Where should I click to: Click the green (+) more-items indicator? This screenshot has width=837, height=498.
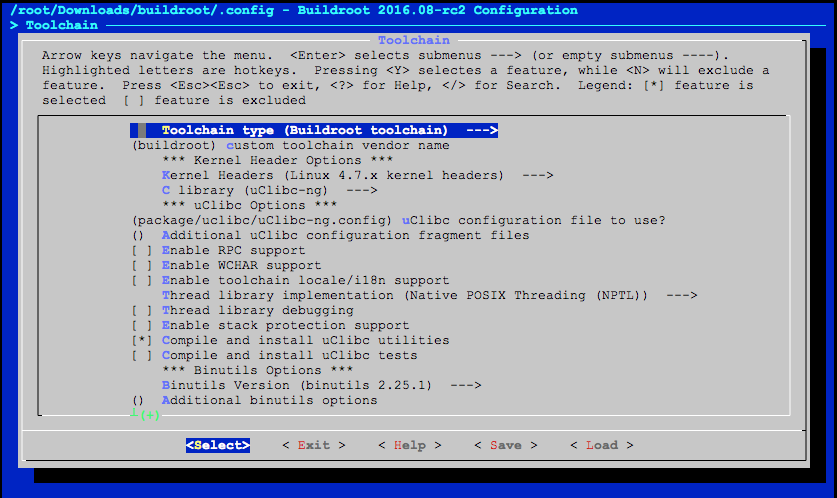pos(150,415)
